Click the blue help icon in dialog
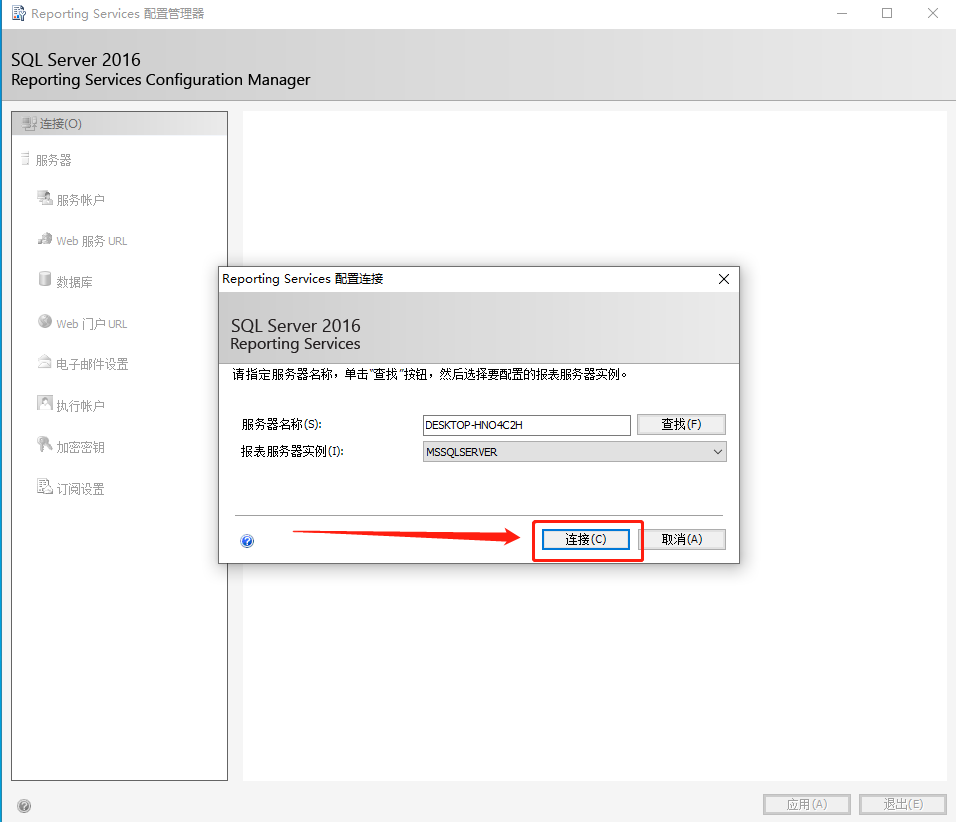956x822 pixels. (247, 541)
